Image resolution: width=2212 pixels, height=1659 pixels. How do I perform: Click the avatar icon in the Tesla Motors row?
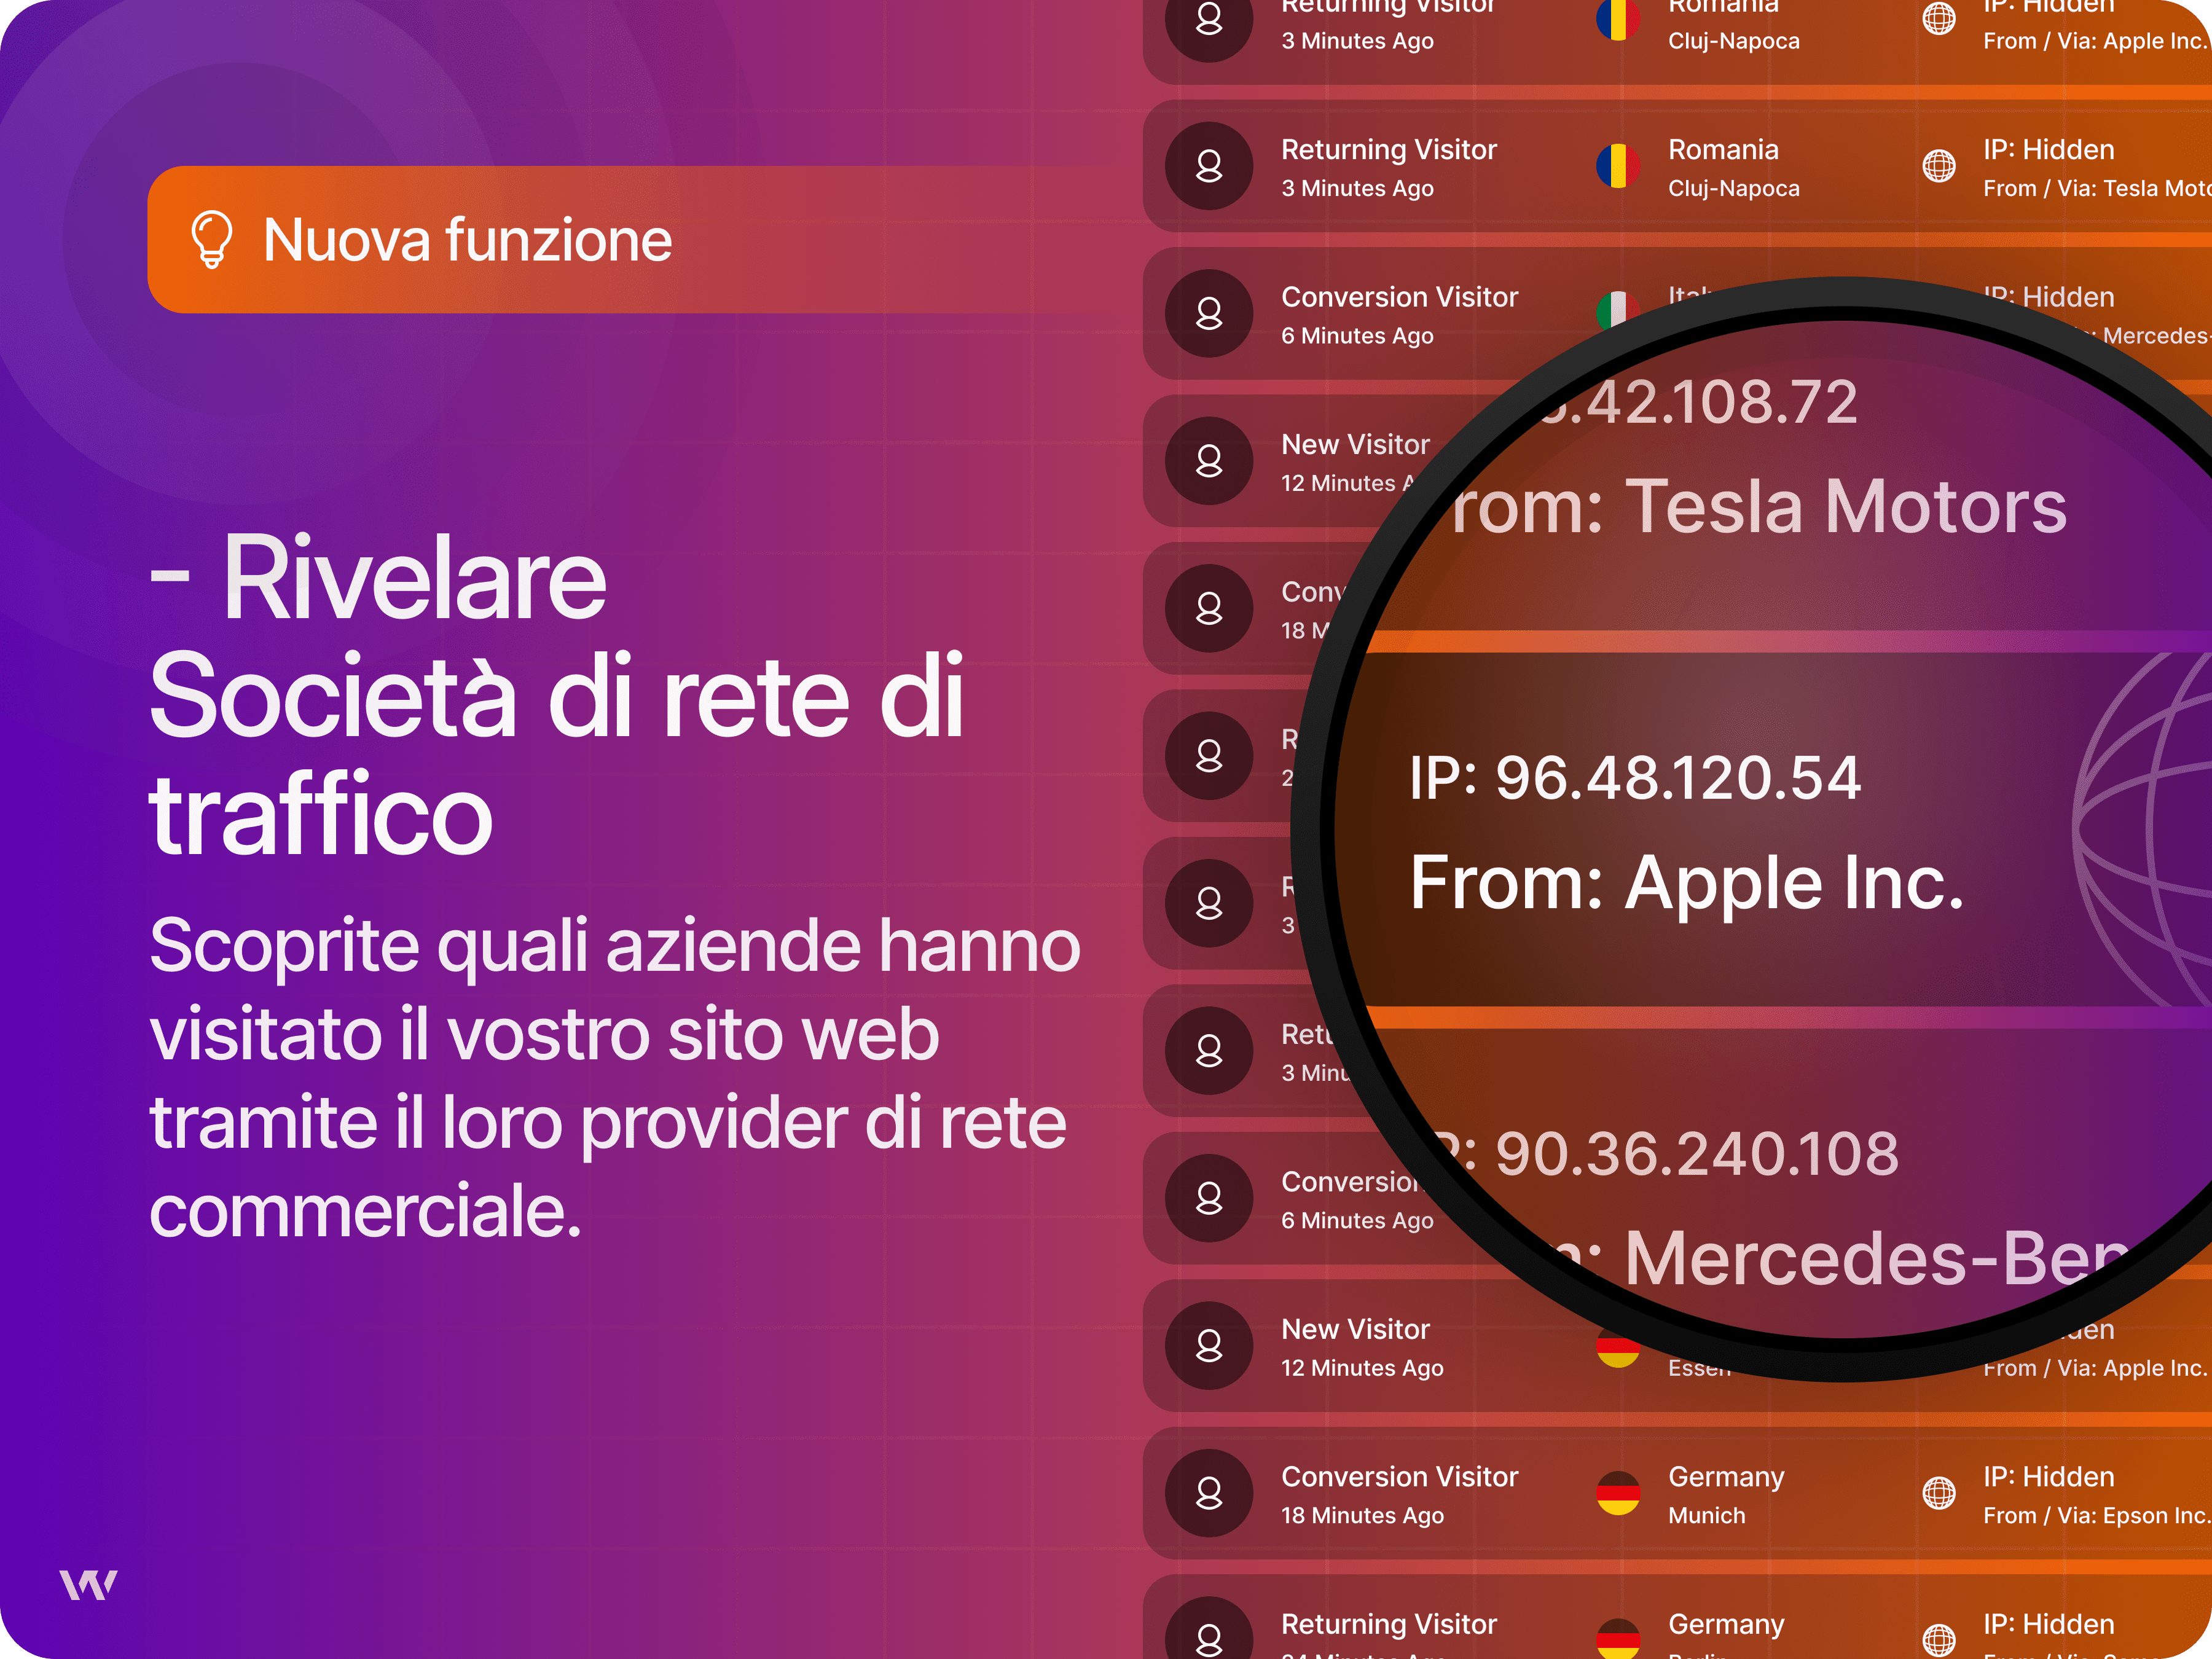[1209, 166]
